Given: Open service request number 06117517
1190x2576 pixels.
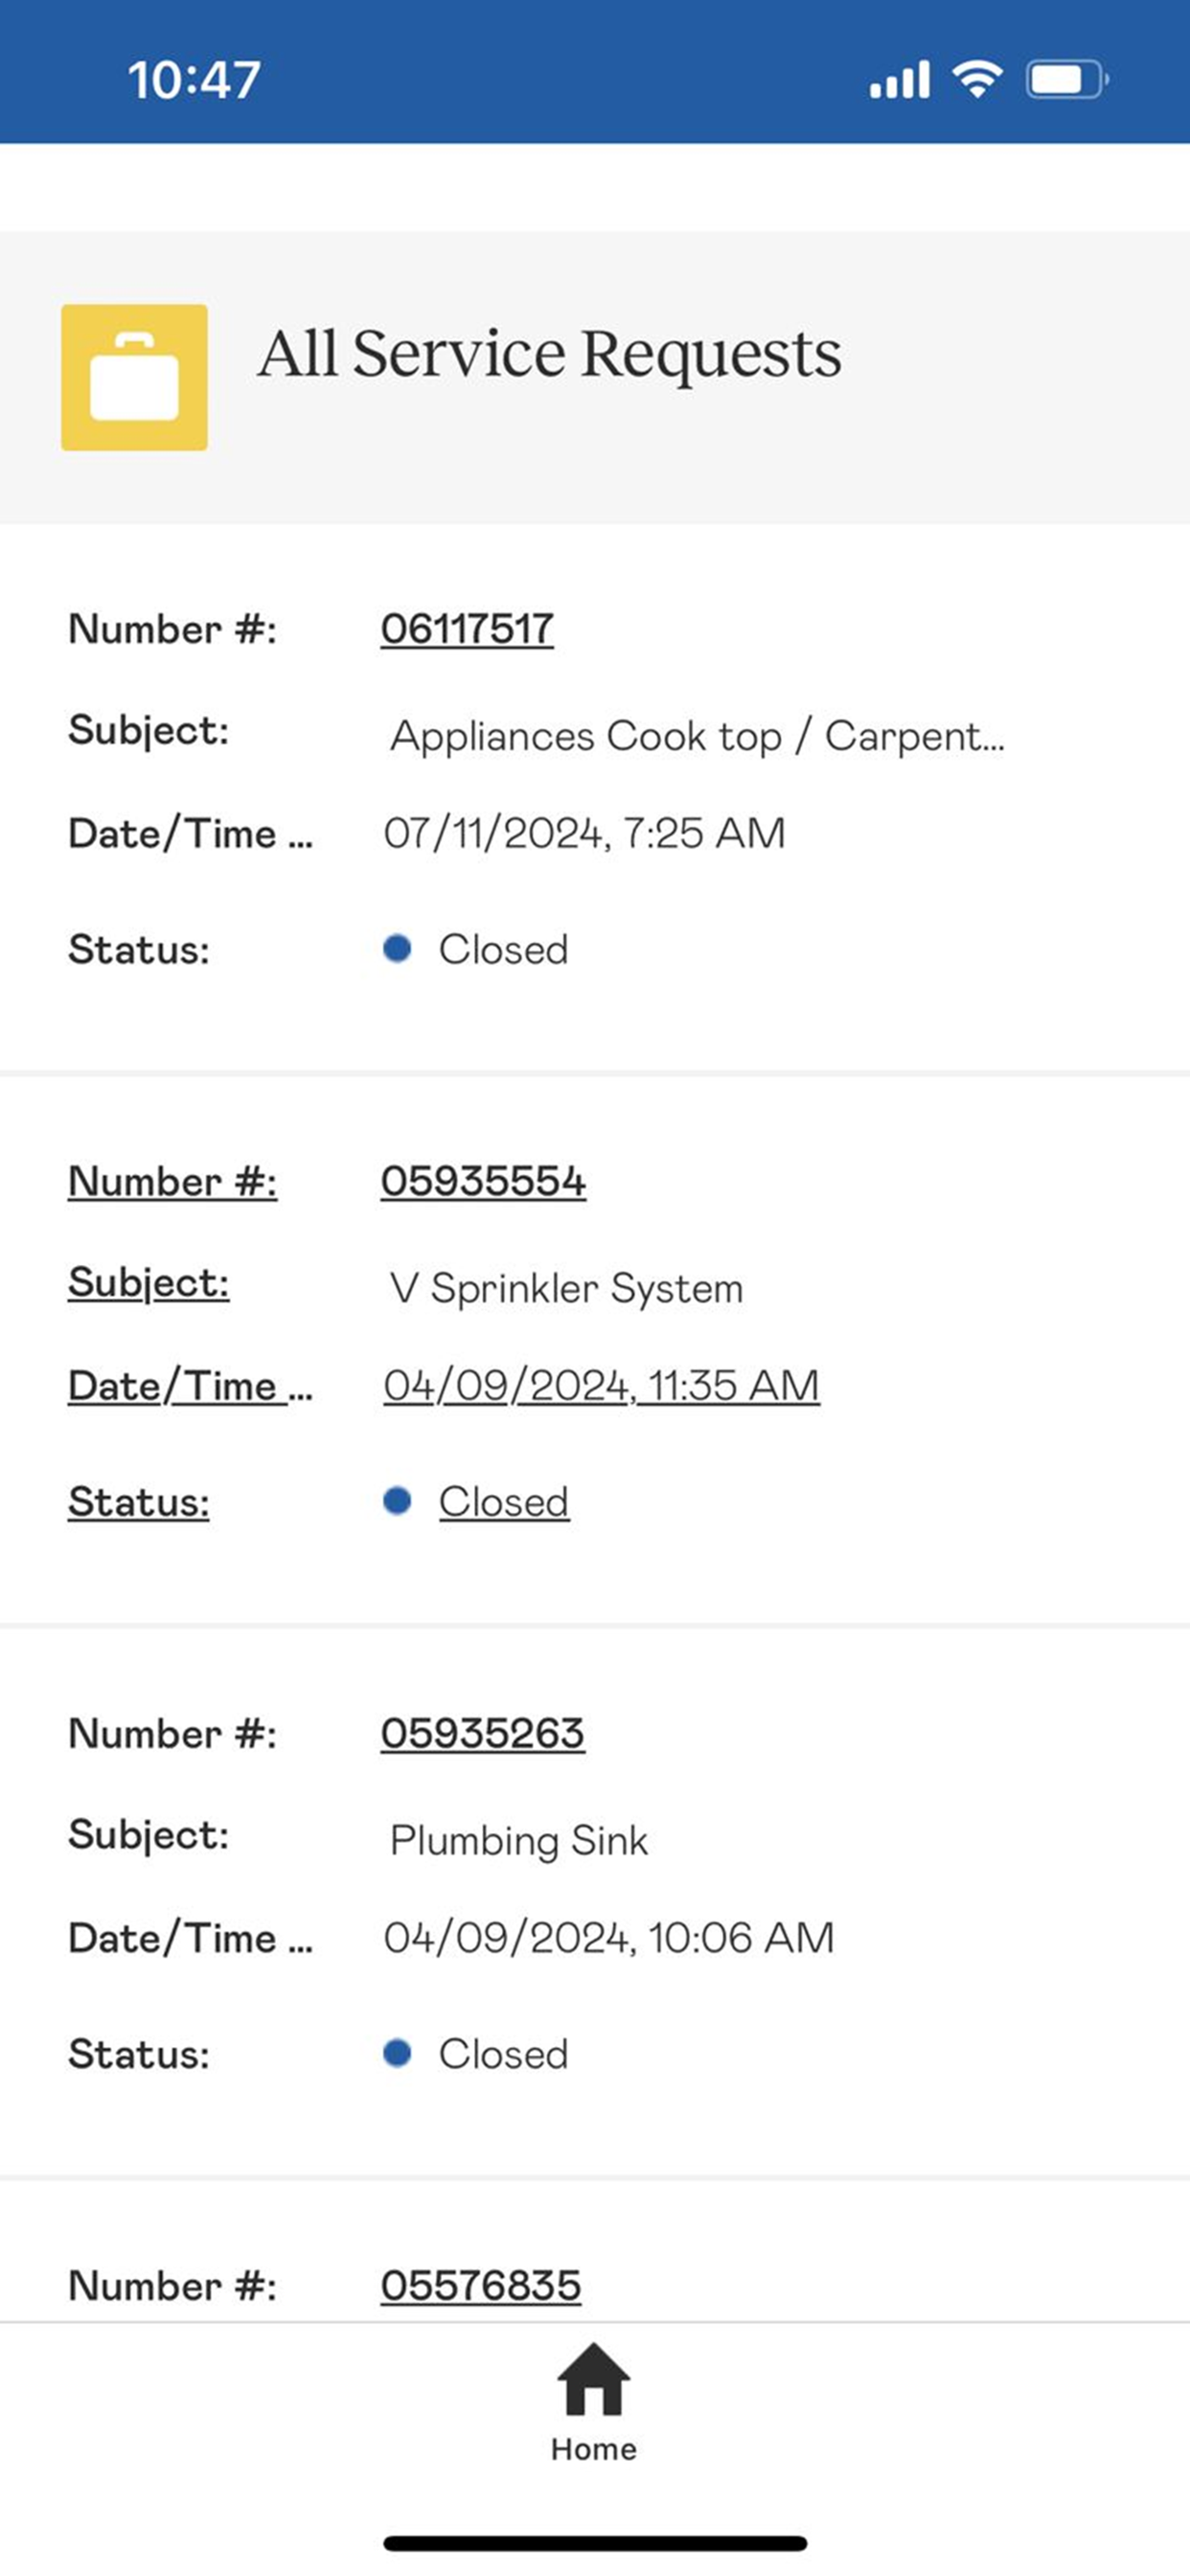Looking at the screenshot, I should [467, 629].
